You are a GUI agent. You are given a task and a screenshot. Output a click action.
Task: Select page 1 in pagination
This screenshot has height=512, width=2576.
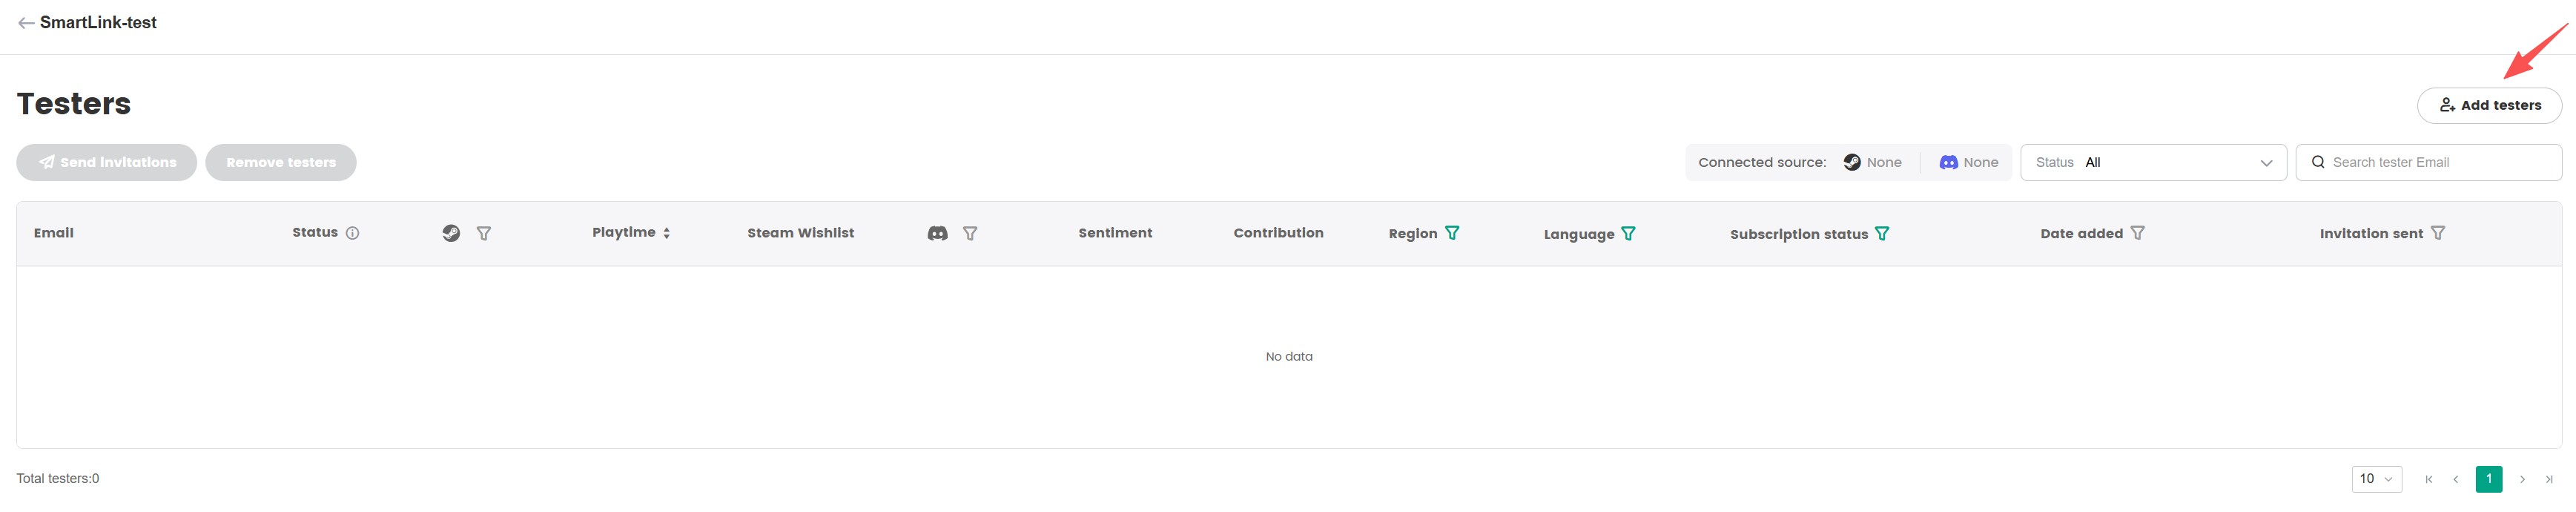pyautogui.click(x=2489, y=479)
